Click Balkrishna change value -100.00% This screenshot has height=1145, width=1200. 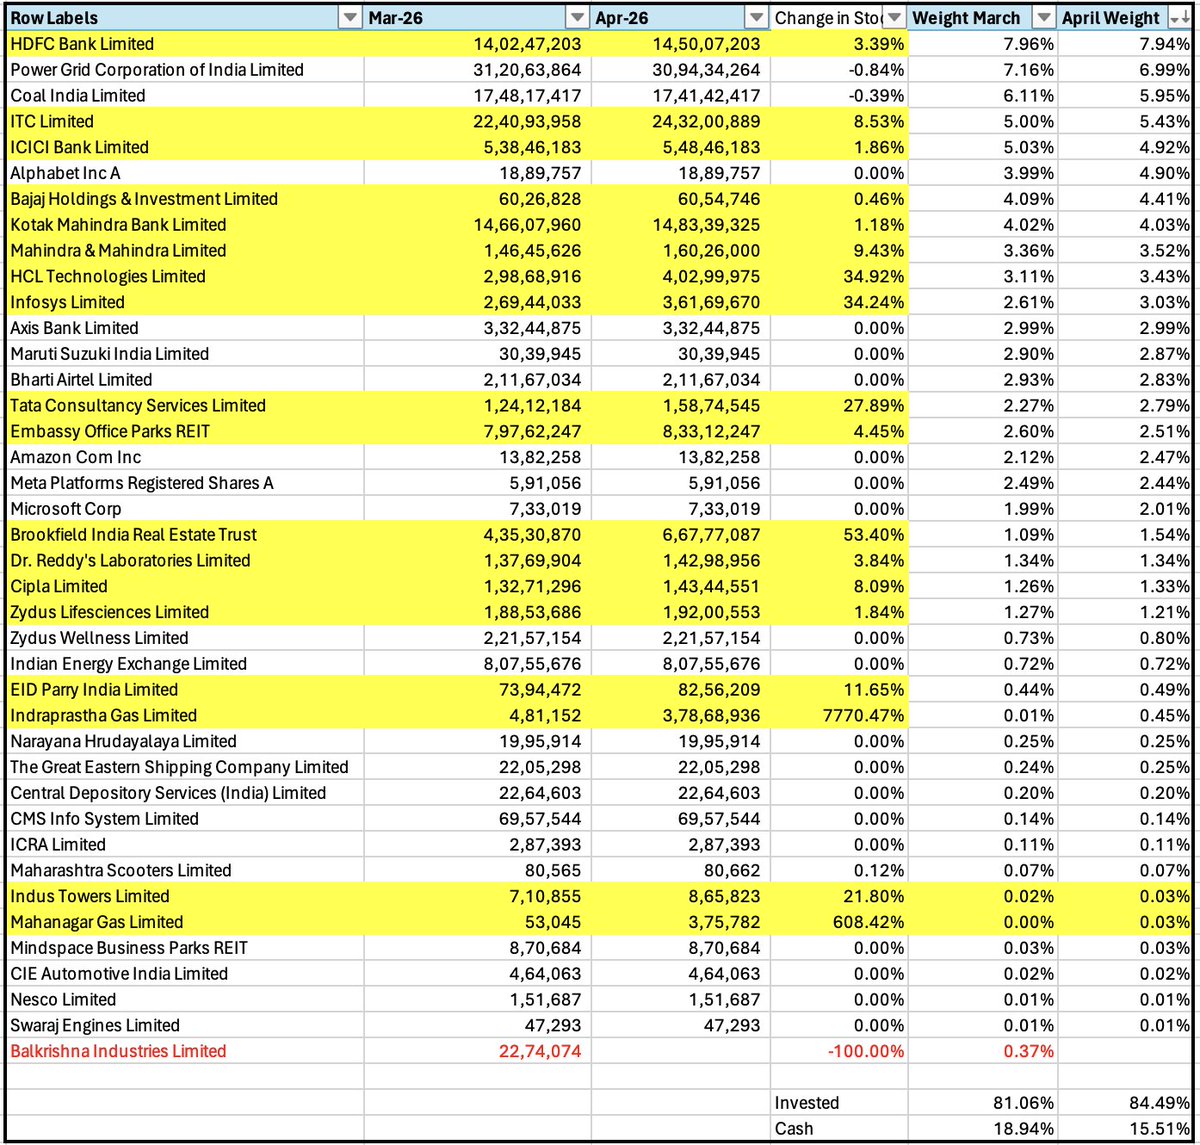840,1051
